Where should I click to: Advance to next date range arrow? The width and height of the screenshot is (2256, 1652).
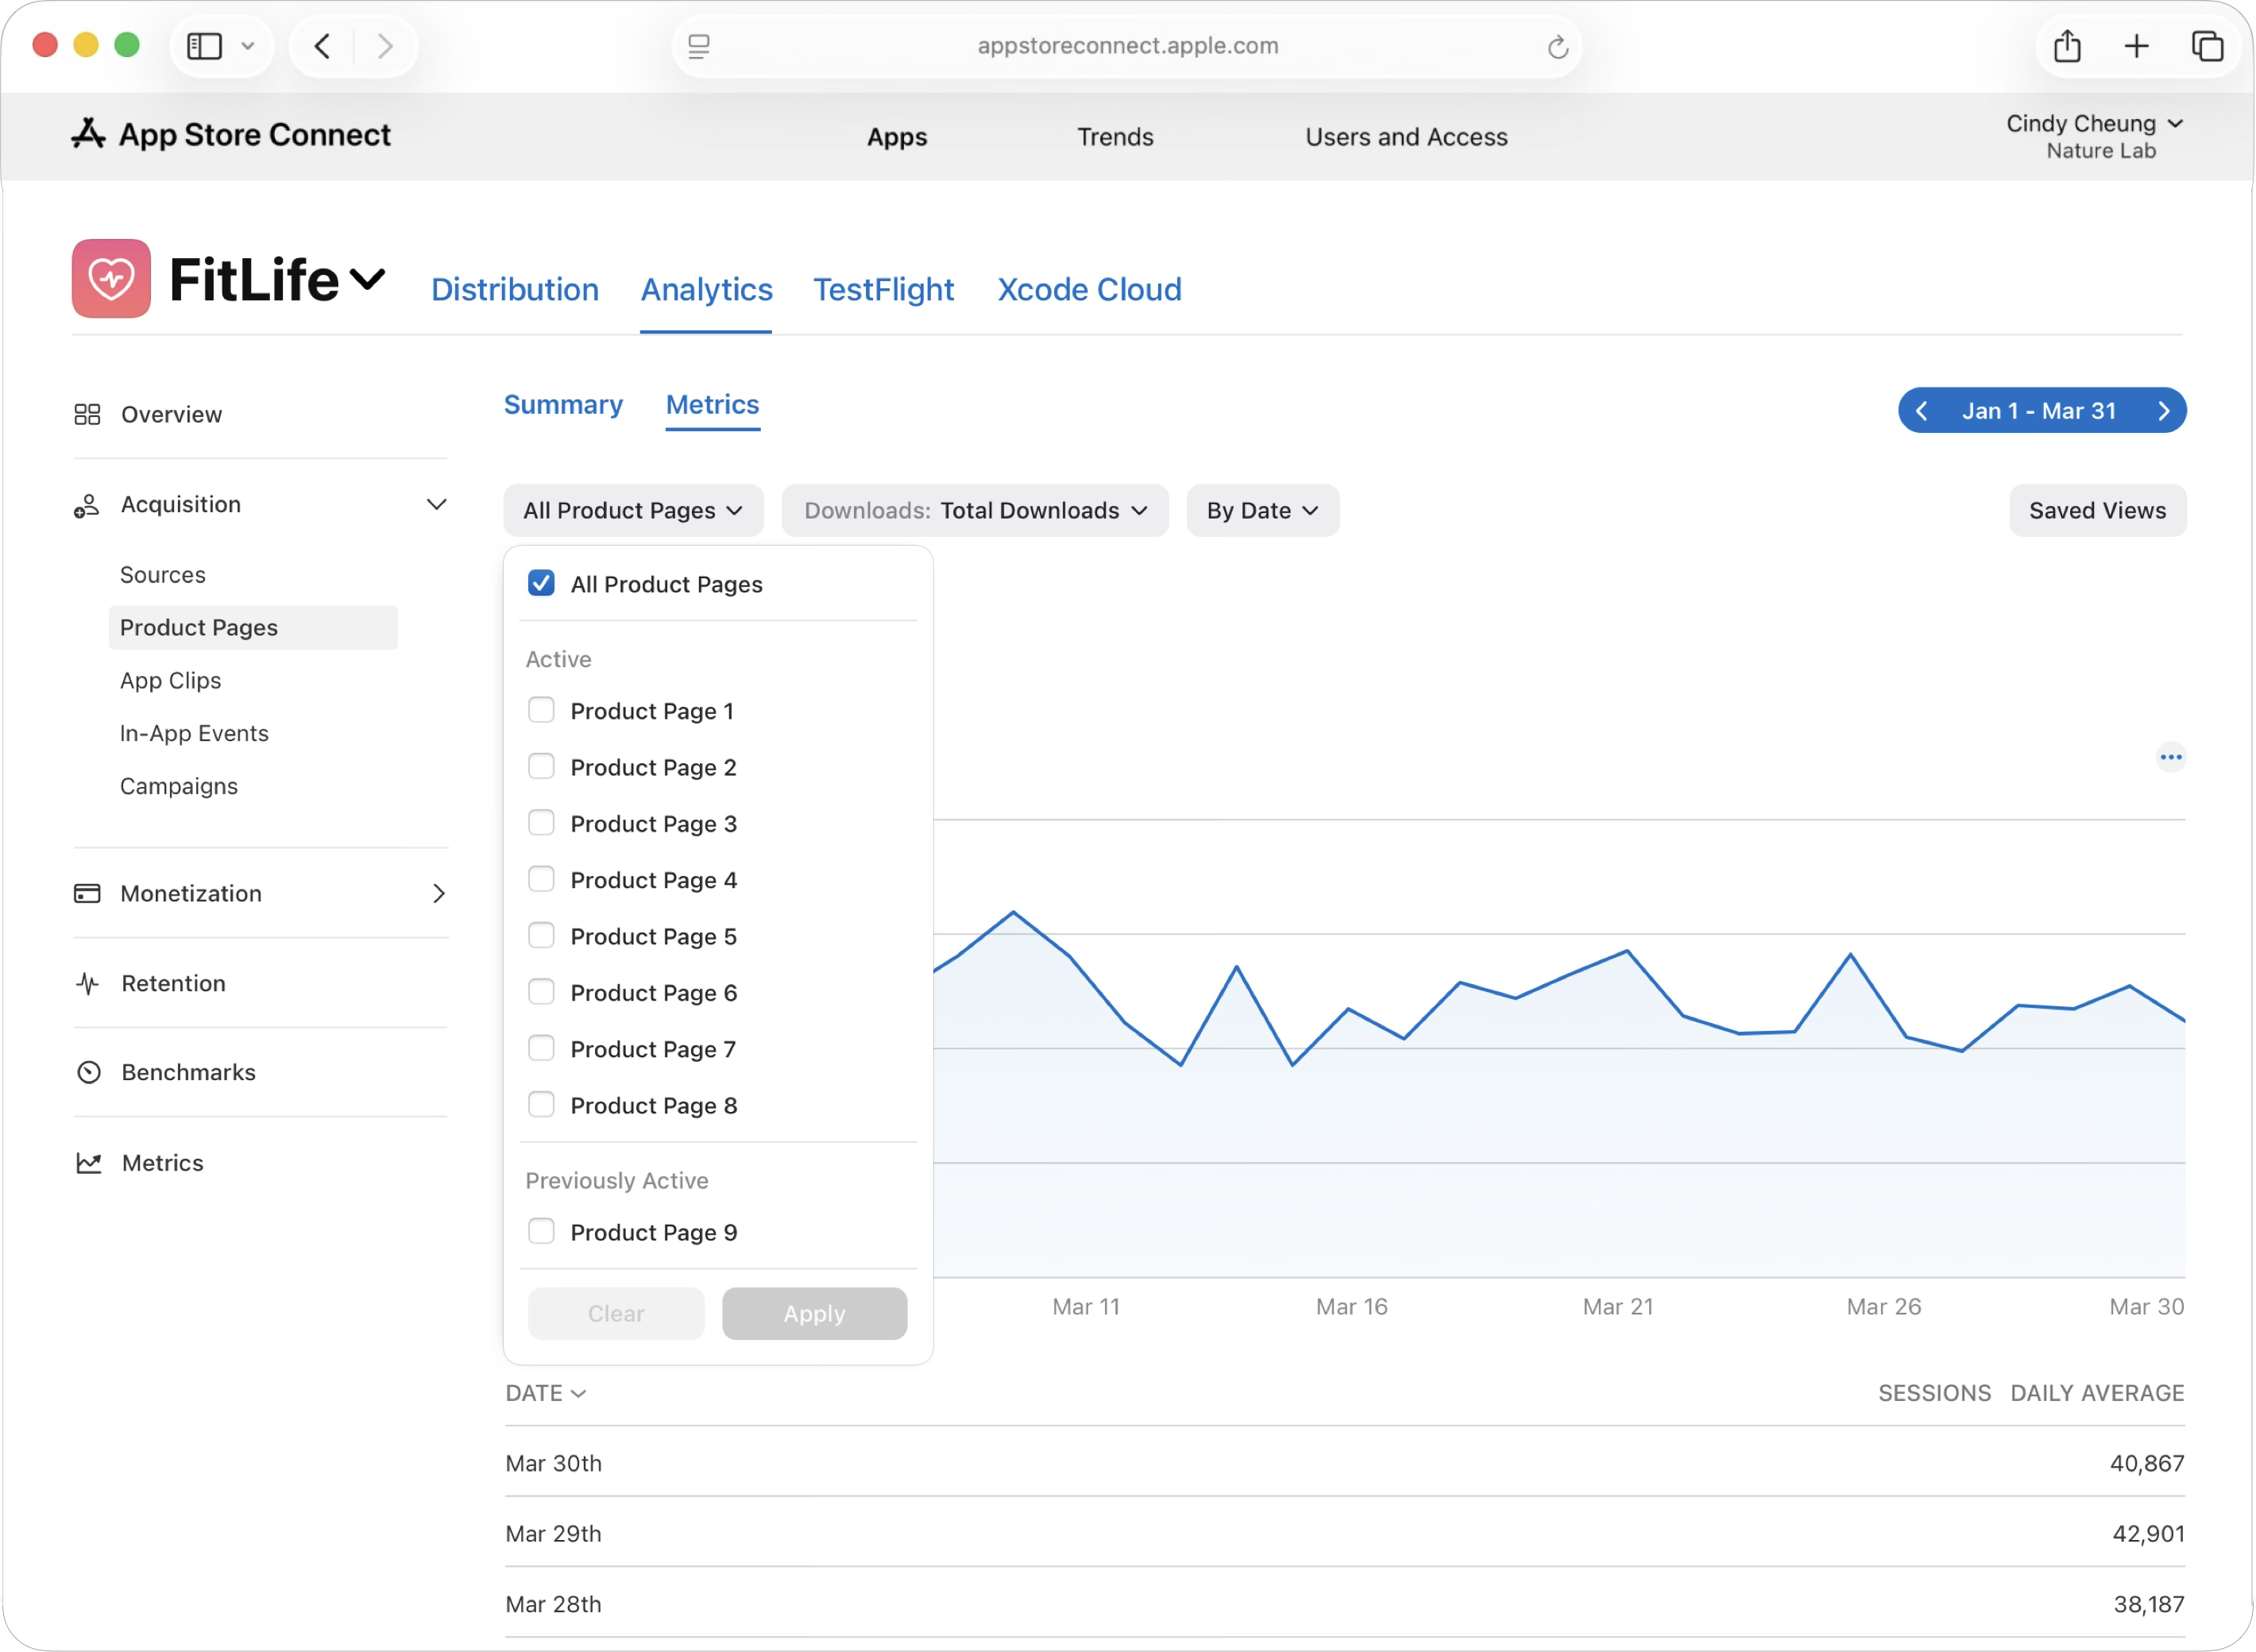2163,411
